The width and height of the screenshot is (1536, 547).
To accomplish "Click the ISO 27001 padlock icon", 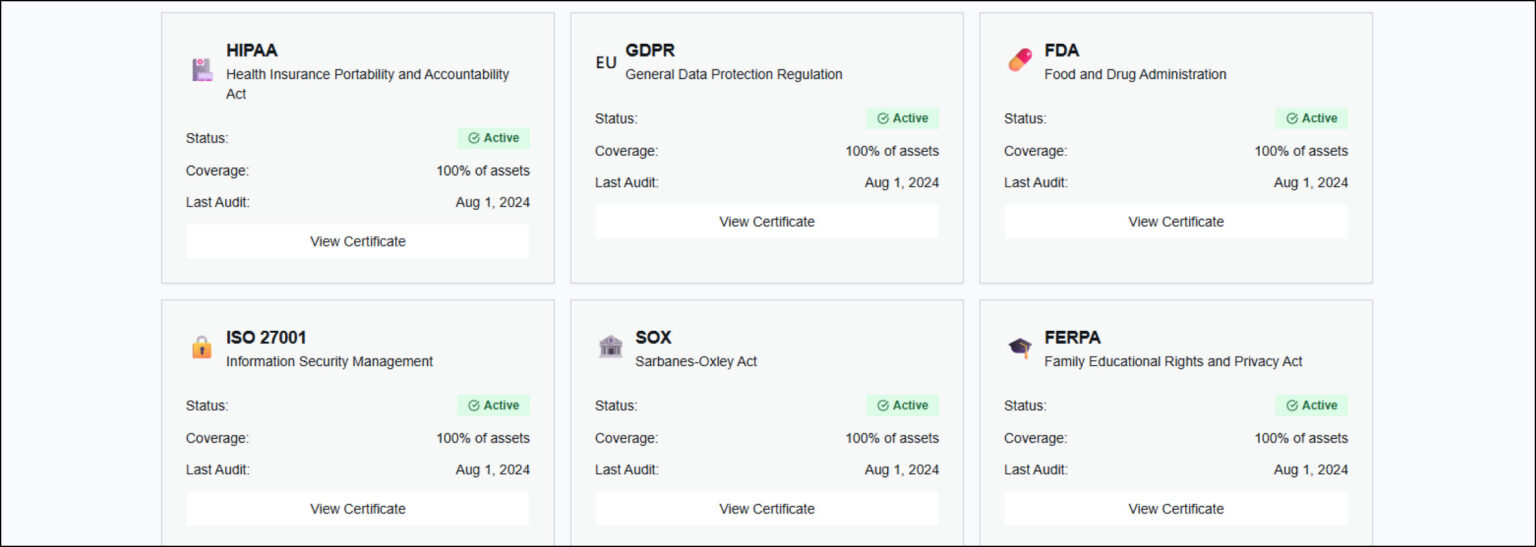I will point(202,348).
